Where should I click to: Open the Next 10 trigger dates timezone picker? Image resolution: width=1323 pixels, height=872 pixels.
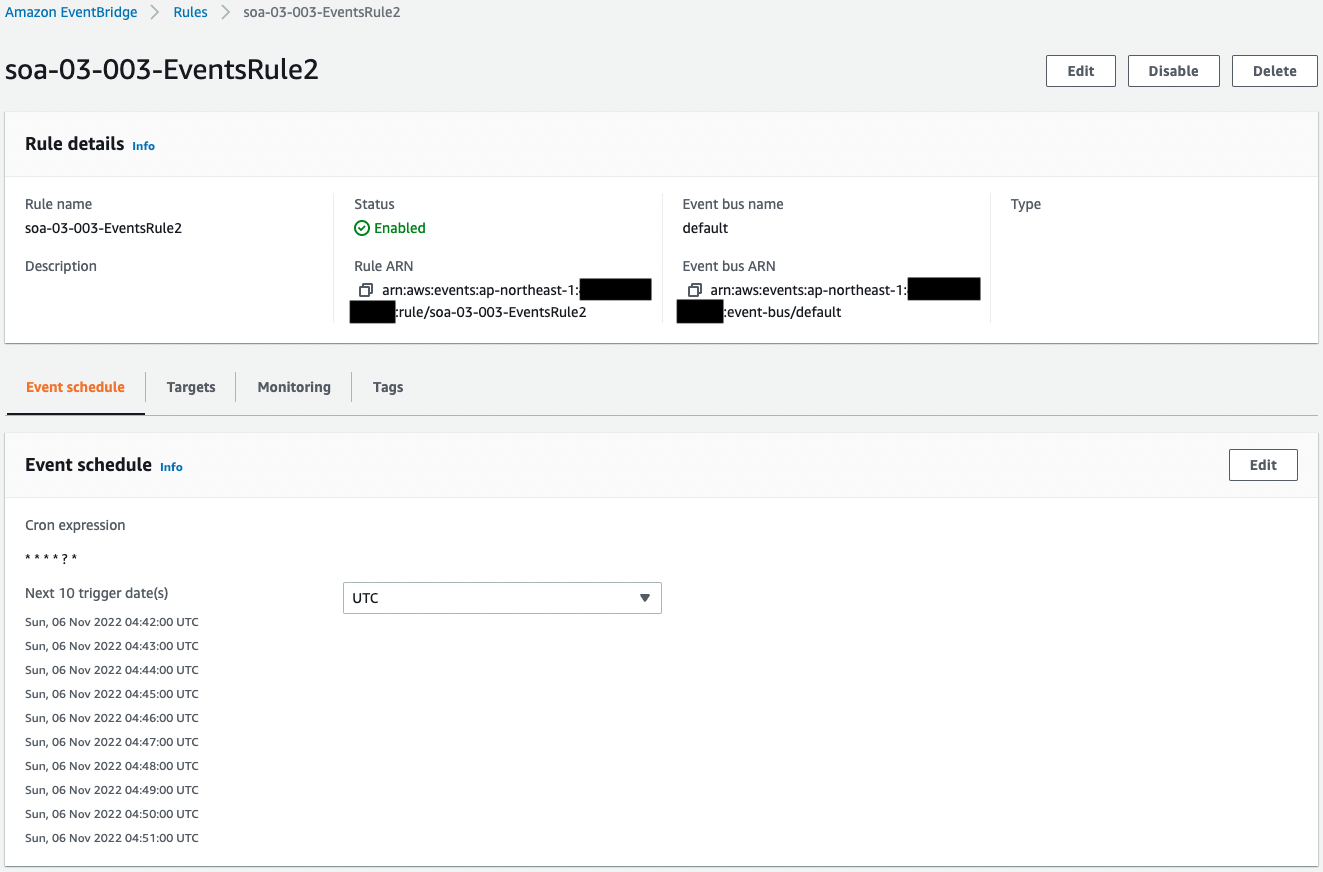pyautogui.click(x=500, y=598)
